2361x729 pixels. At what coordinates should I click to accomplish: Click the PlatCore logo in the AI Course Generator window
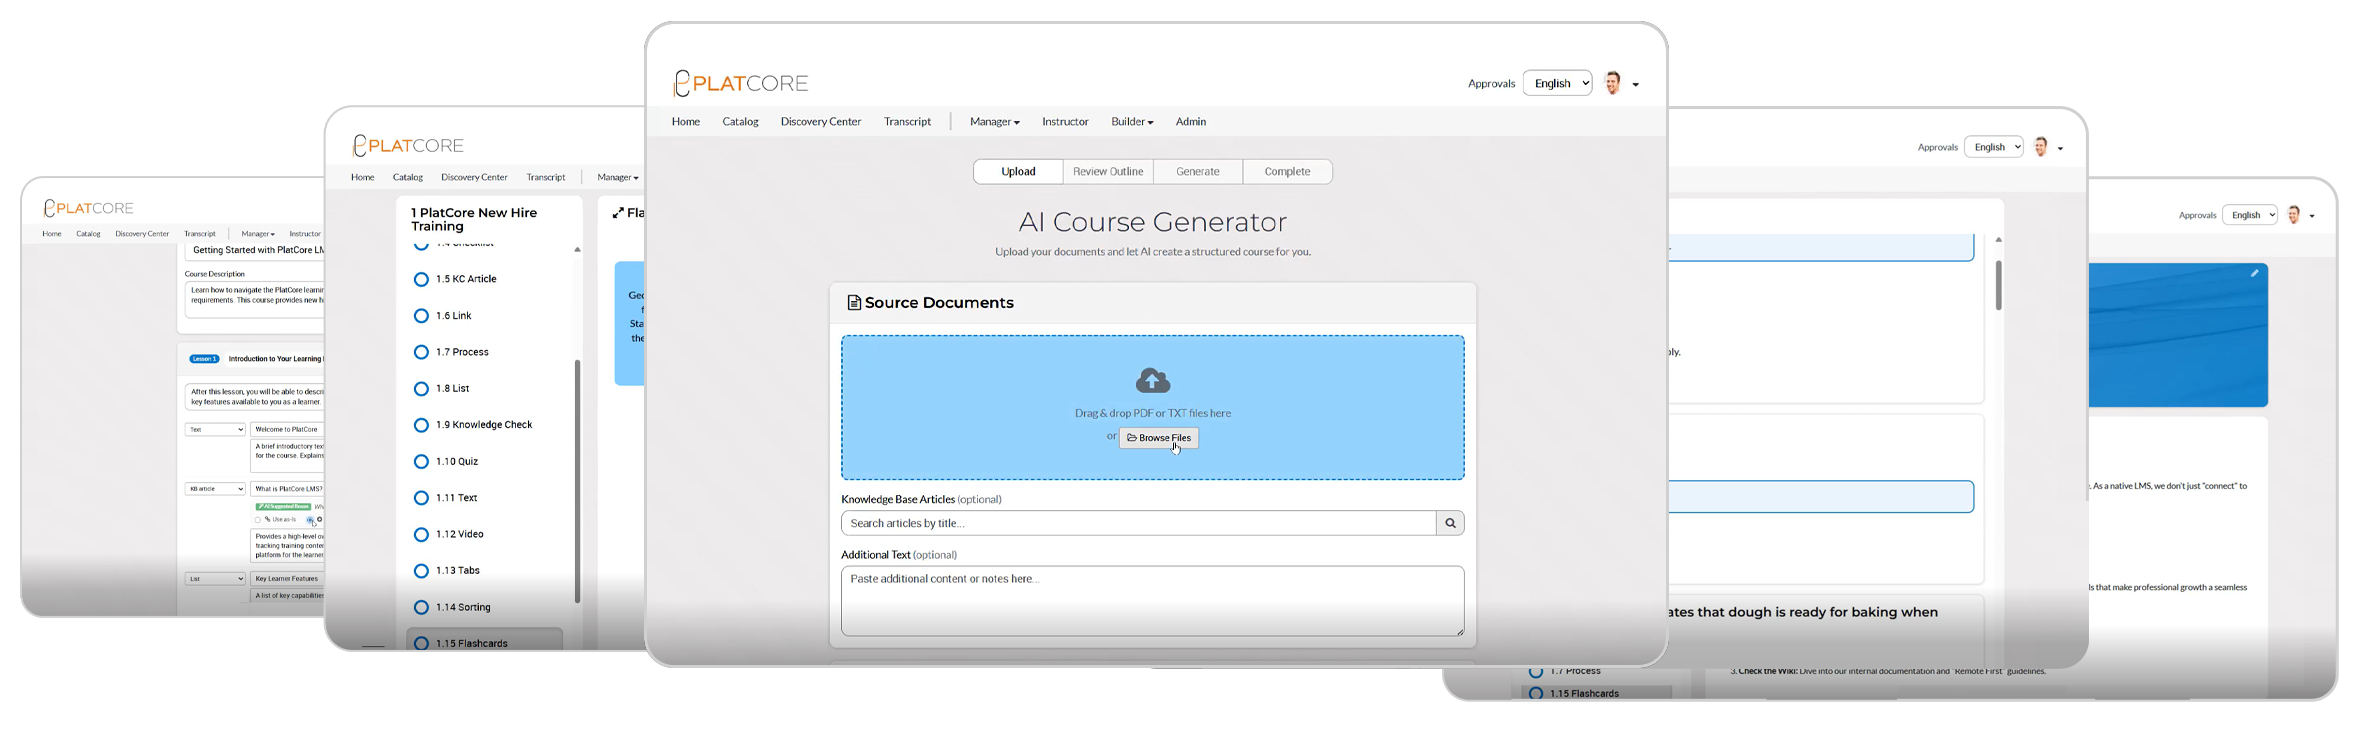pos(741,83)
